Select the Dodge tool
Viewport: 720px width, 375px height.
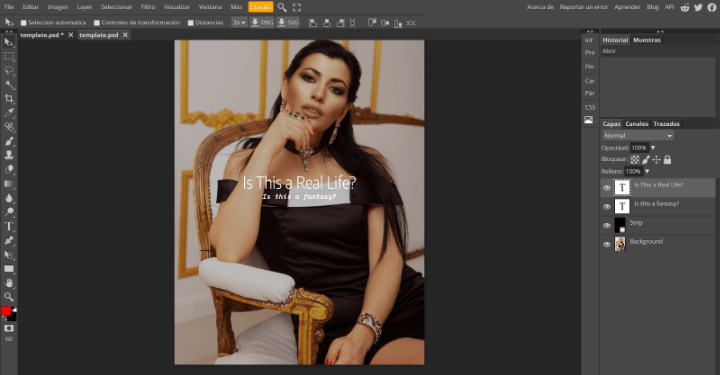(x=9, y=212)
